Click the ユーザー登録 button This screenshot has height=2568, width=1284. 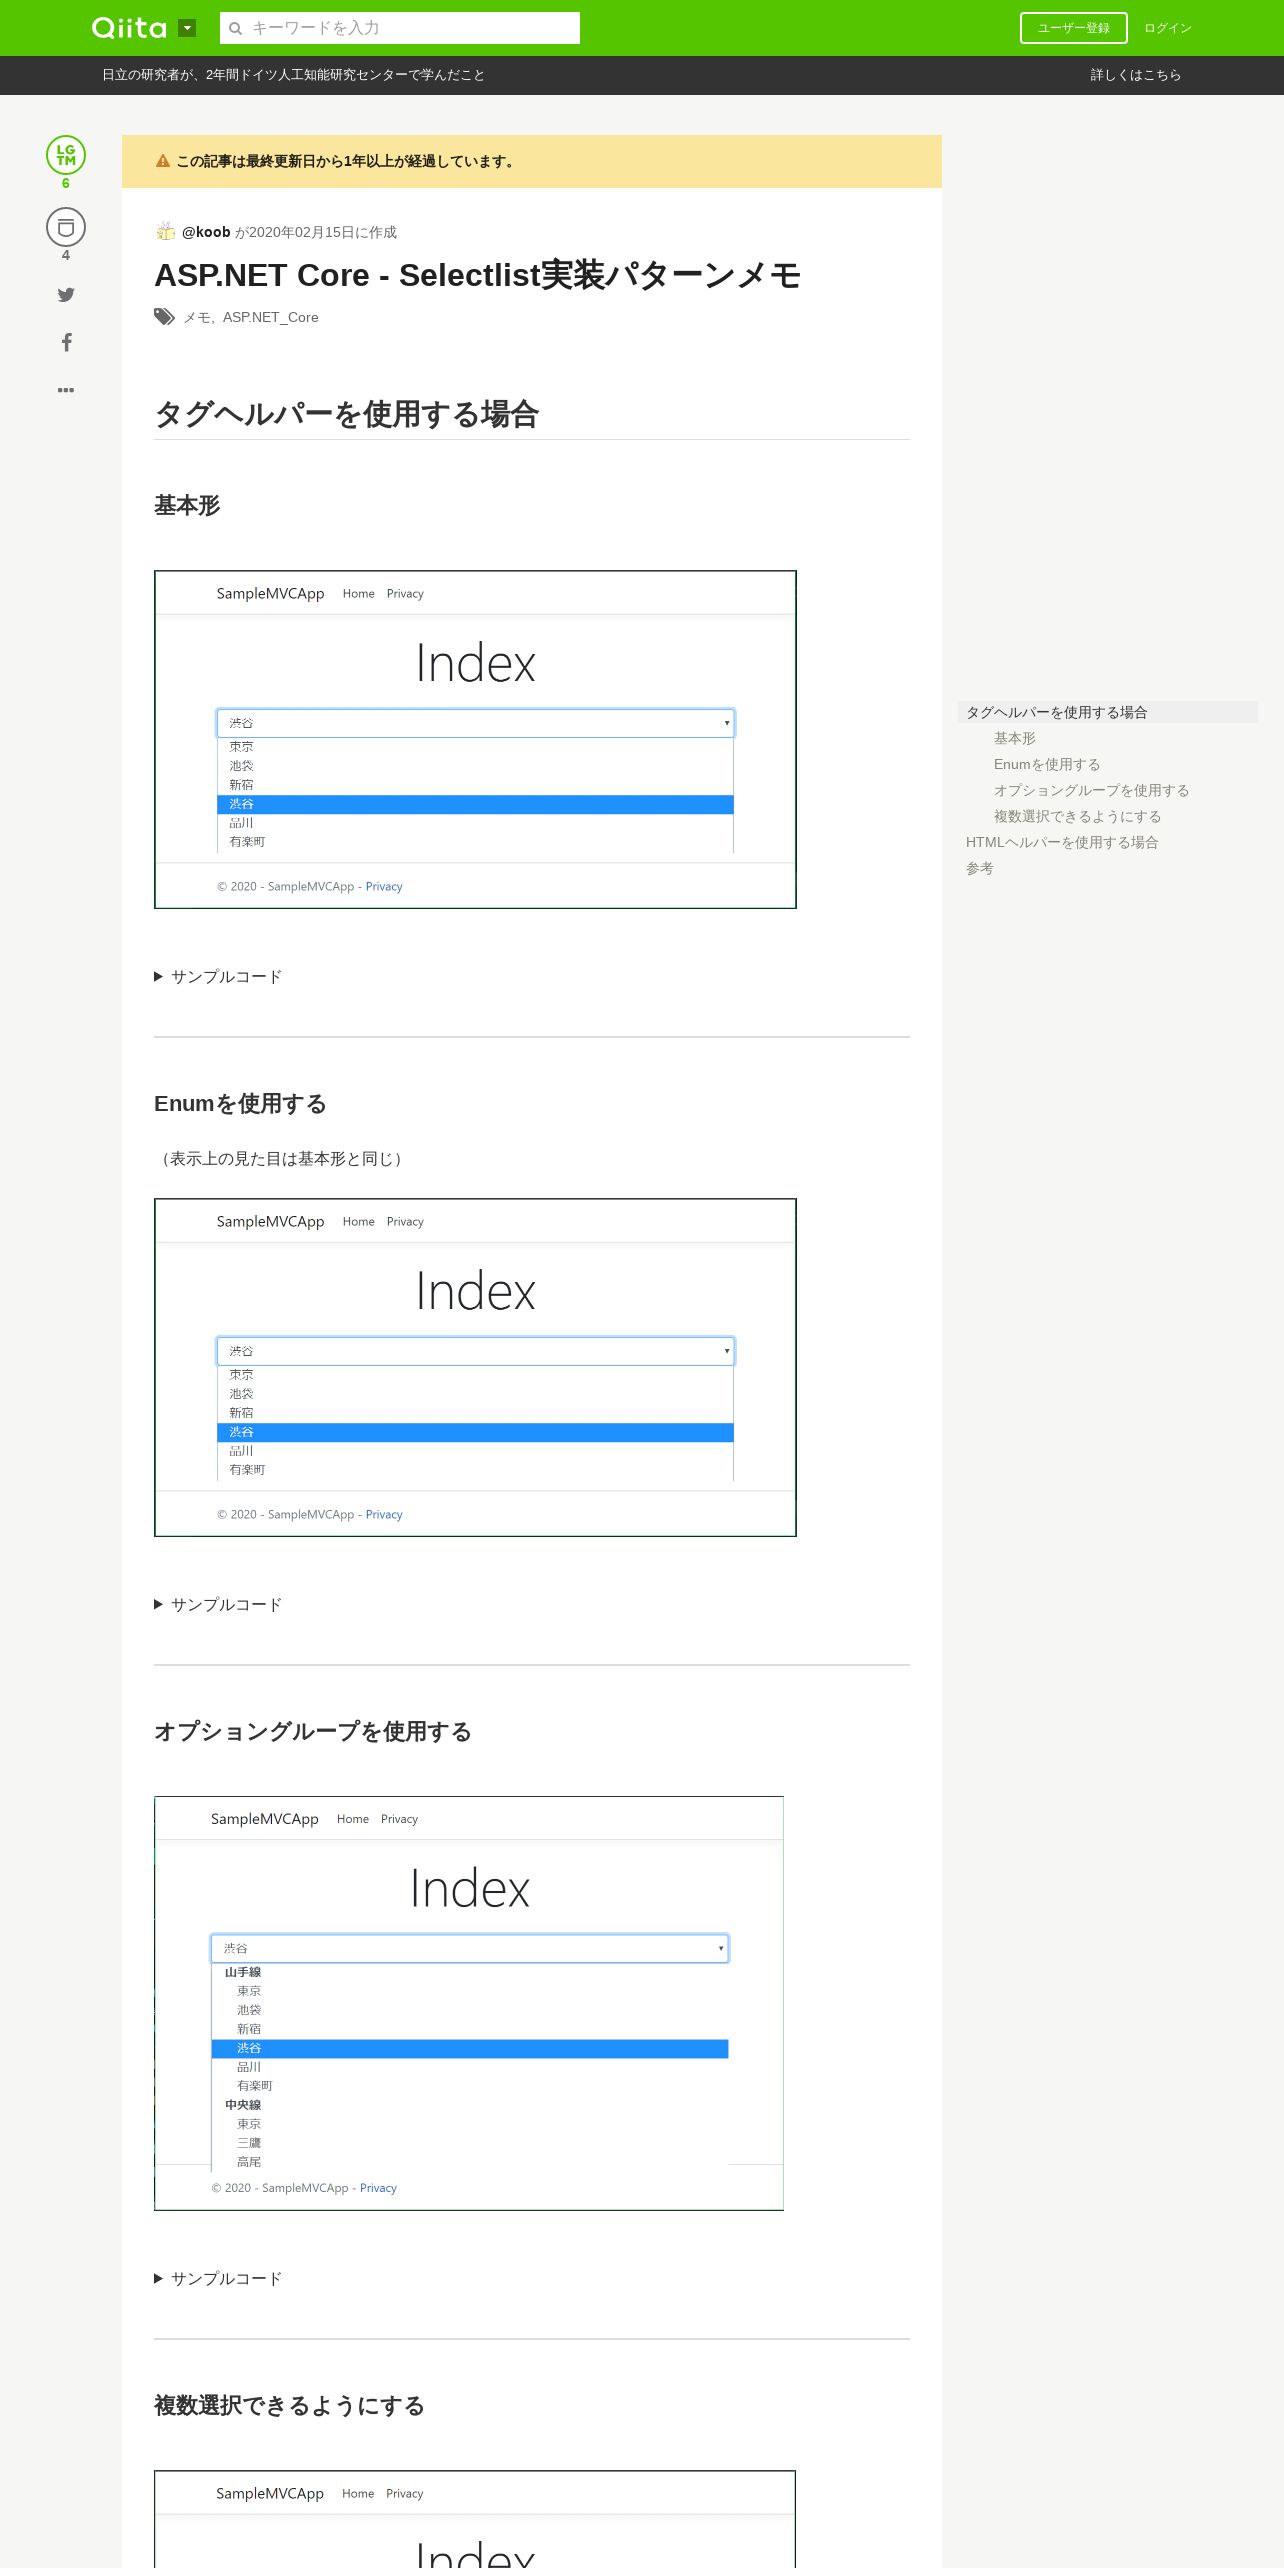(1074, 28)
